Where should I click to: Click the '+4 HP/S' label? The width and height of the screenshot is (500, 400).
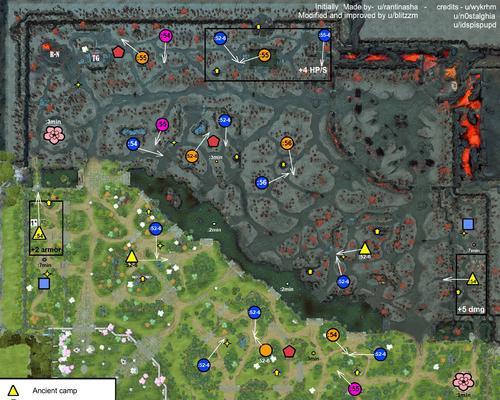(313, 70)
